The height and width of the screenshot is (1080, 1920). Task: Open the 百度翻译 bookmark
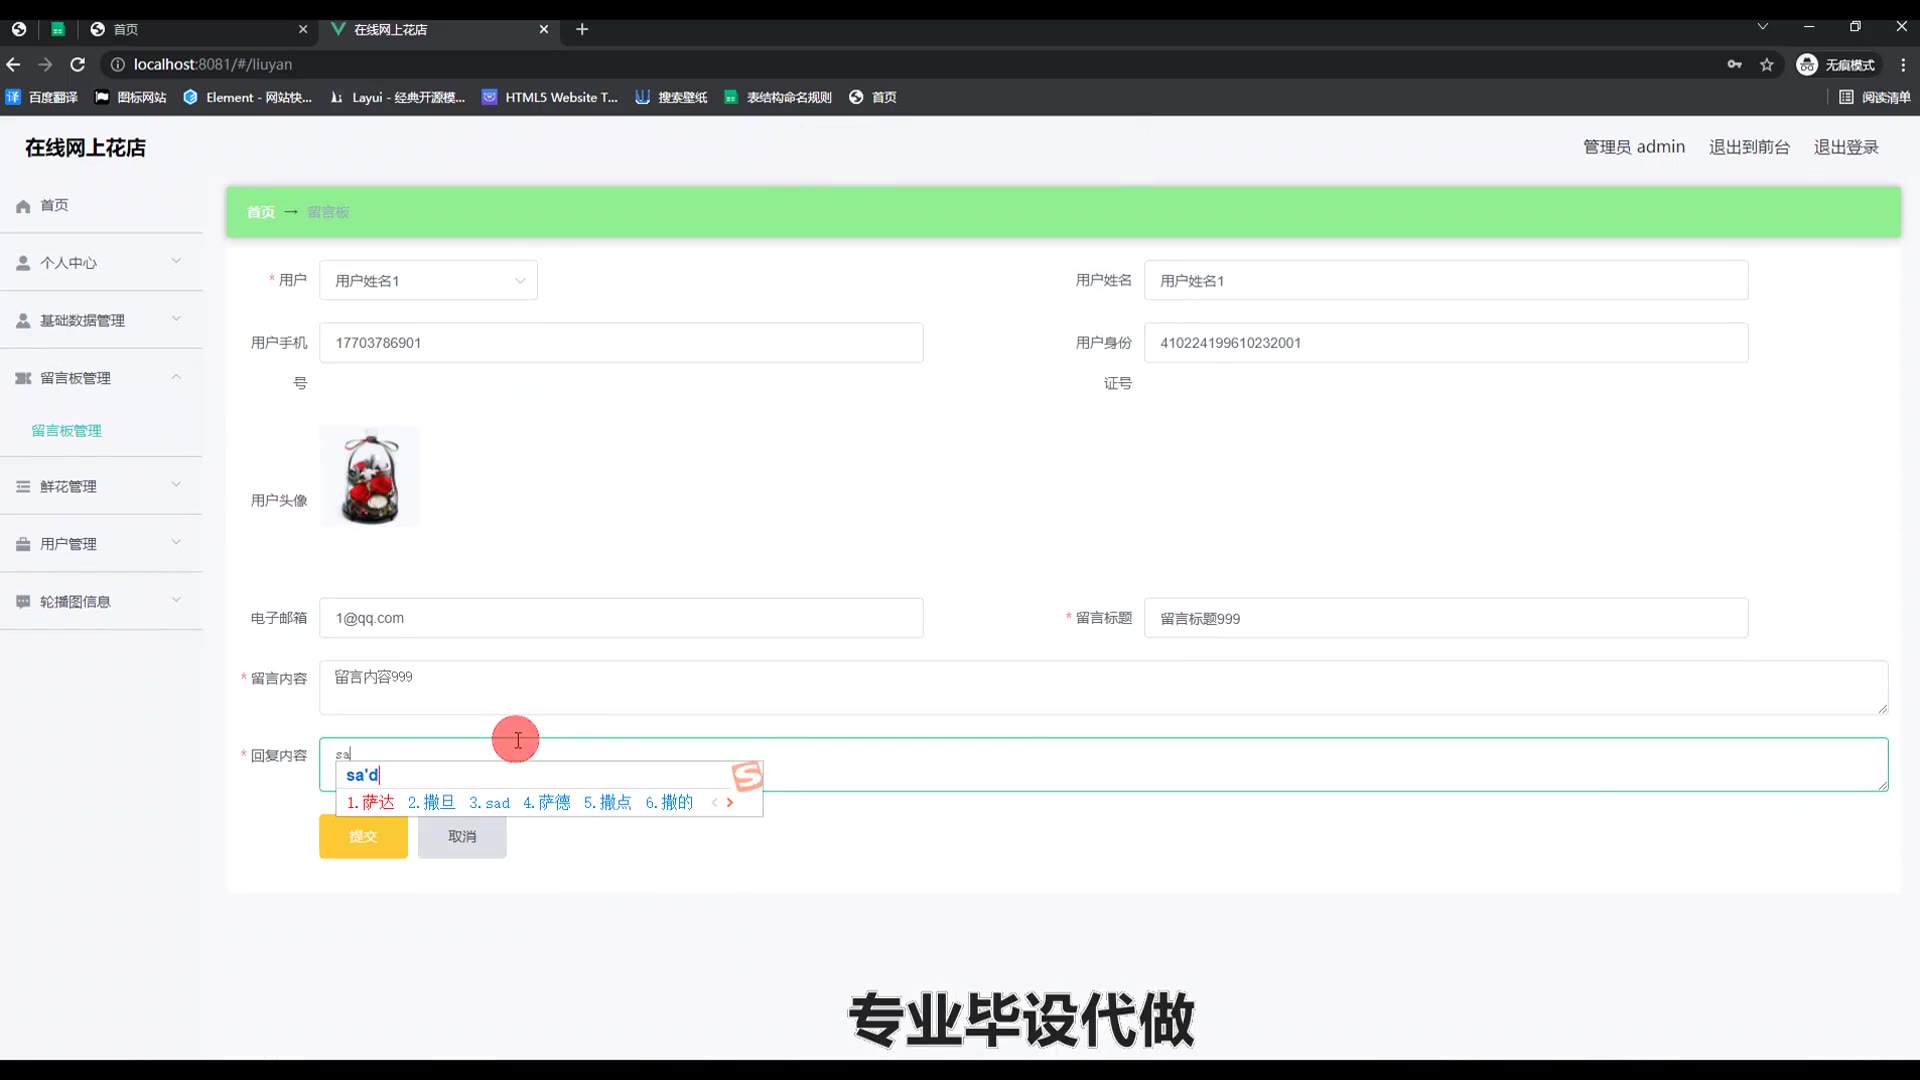coord(42,97)
